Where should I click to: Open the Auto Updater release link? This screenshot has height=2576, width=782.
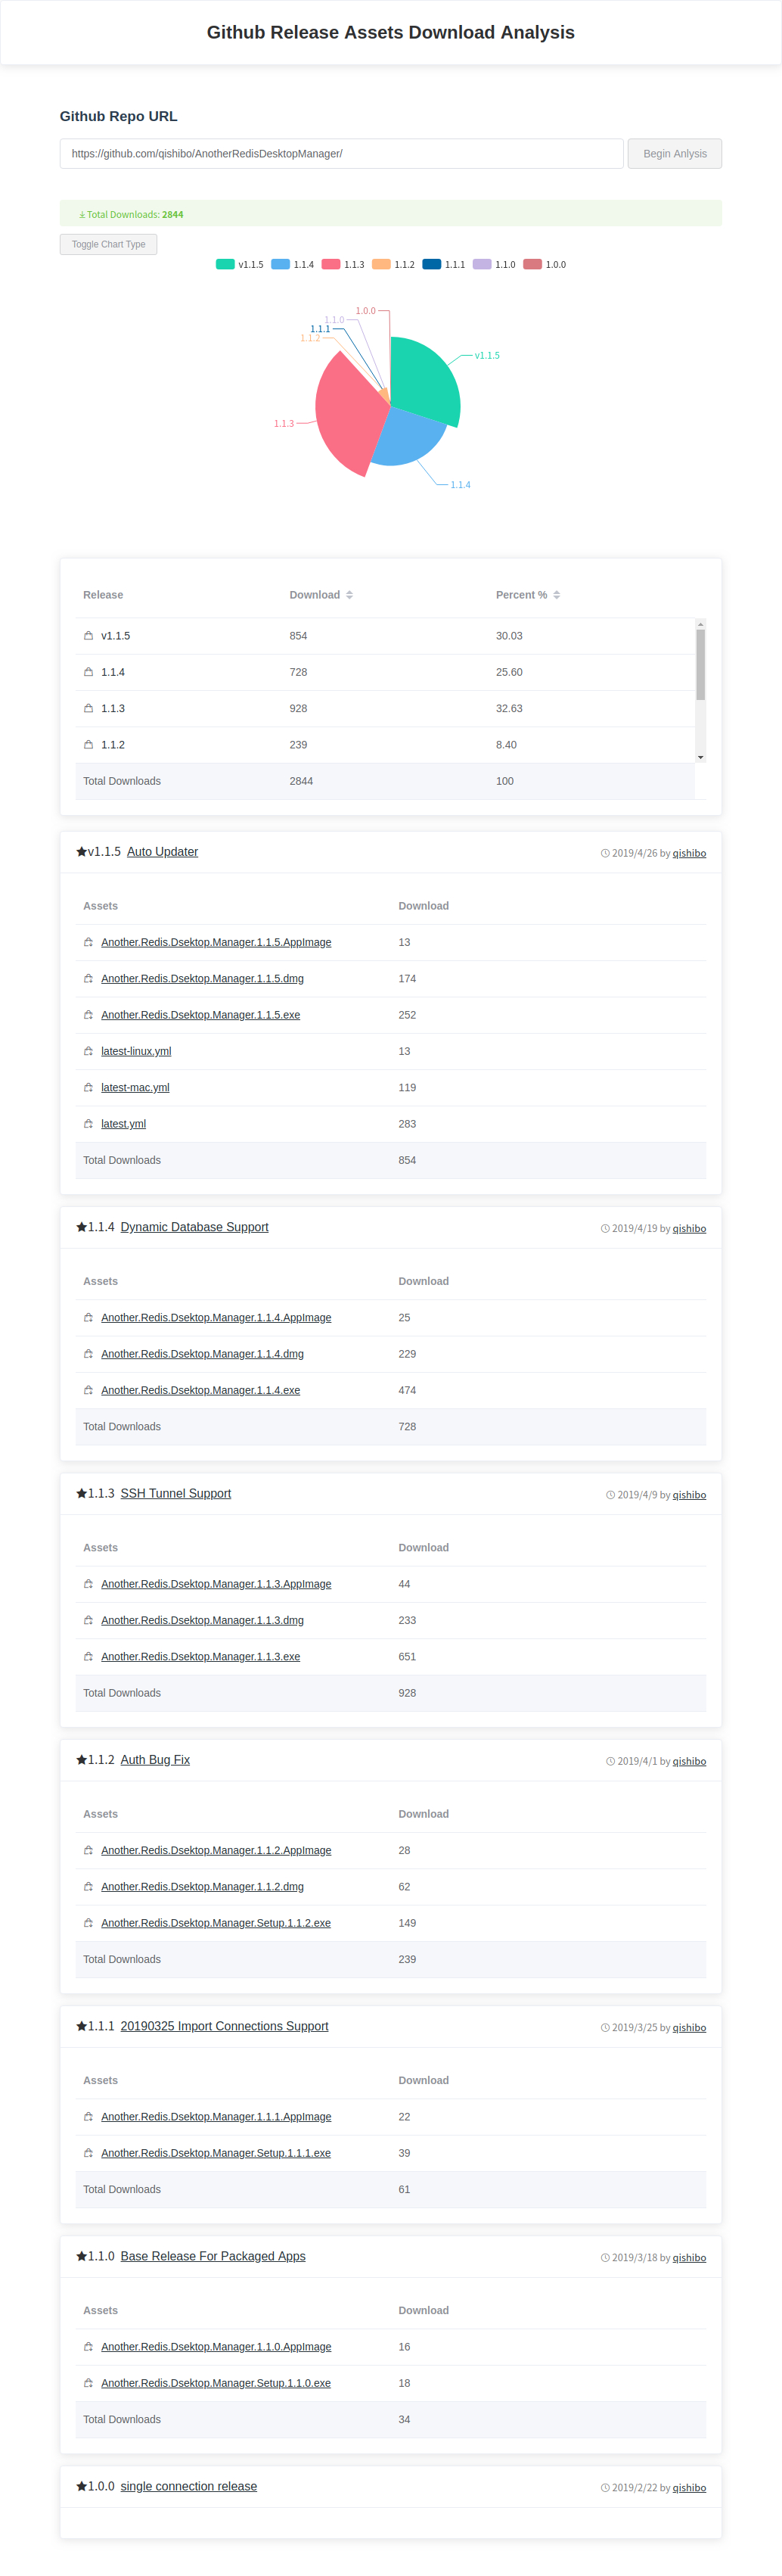[x=162, y=852]
